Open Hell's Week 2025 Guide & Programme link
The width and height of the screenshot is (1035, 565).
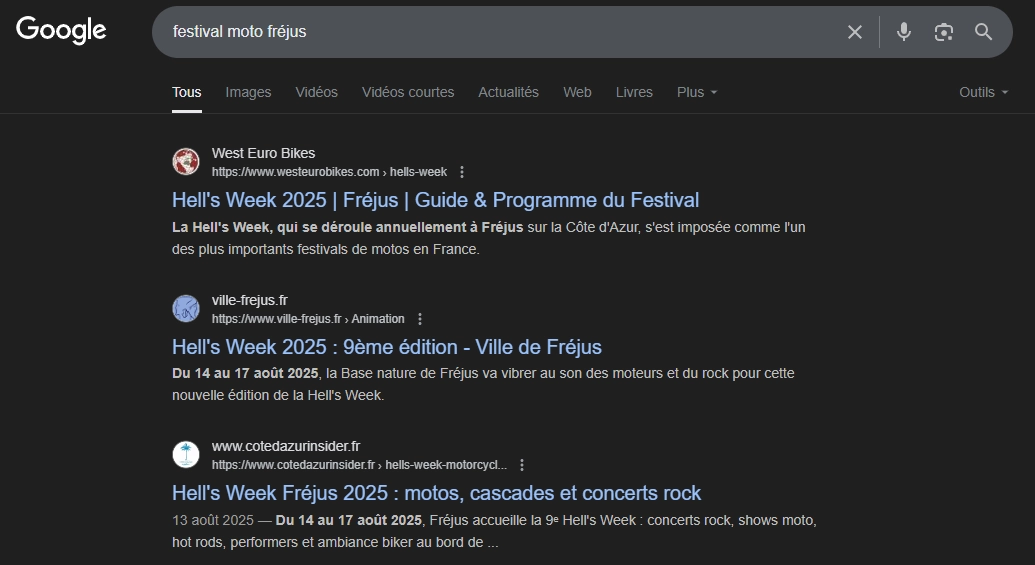436,200
